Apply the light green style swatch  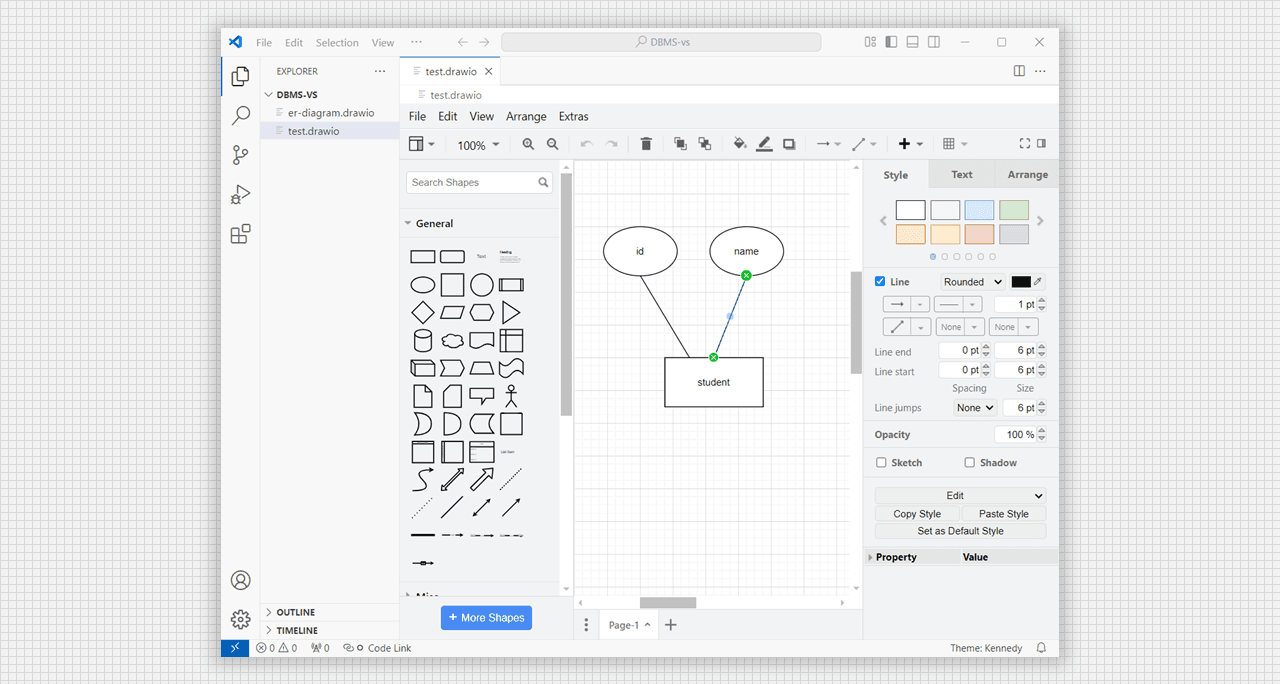(1014, 210)
